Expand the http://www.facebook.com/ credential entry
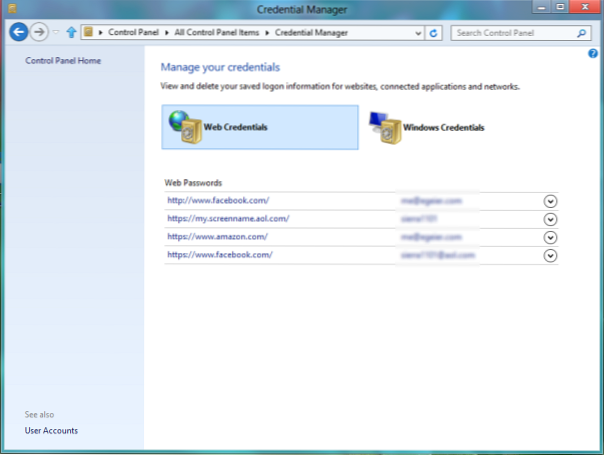 click(x=549, y=201)
